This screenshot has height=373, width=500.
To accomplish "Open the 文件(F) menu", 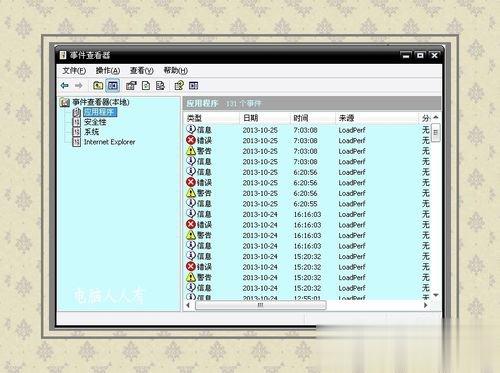I will (74, 71).
